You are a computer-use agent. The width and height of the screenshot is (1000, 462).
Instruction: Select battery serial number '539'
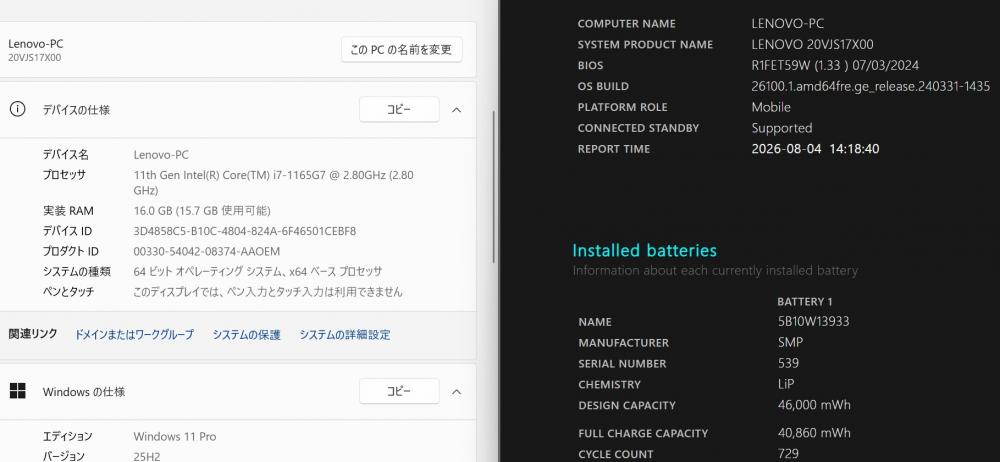pyautogui.click(x=788, y=363)
